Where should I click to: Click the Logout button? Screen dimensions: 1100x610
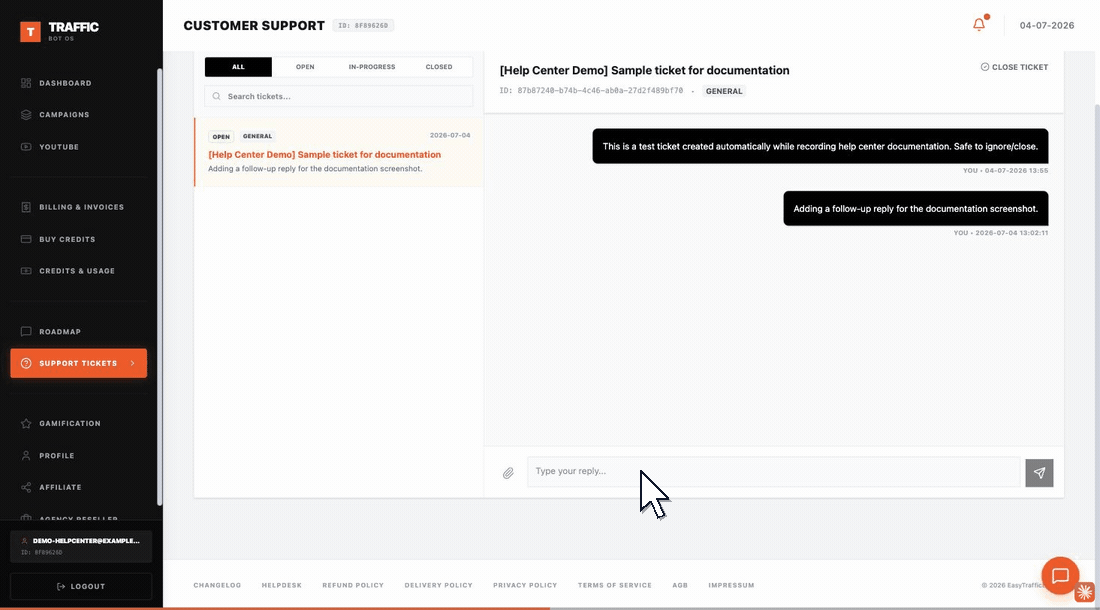81,586
